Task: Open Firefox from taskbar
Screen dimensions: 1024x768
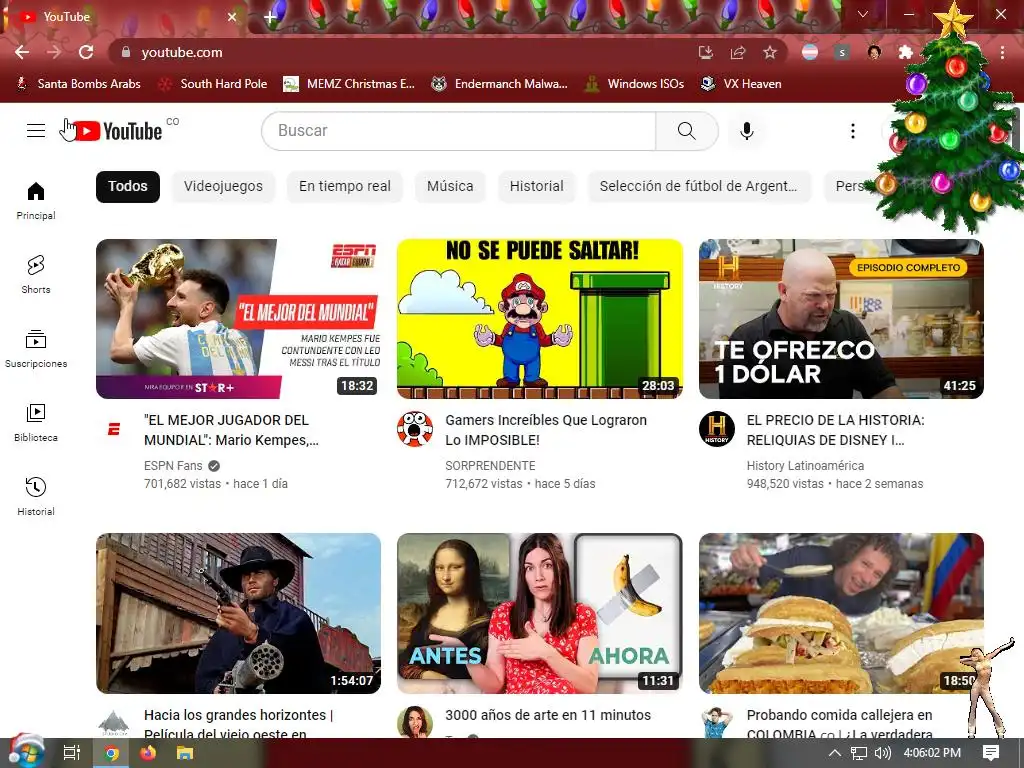Action: 148,753
